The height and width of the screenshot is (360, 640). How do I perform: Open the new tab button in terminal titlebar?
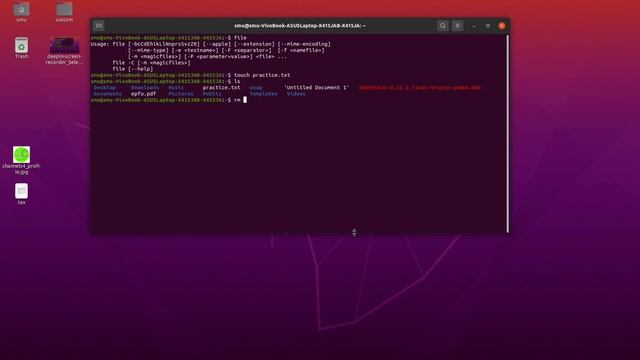98,26
